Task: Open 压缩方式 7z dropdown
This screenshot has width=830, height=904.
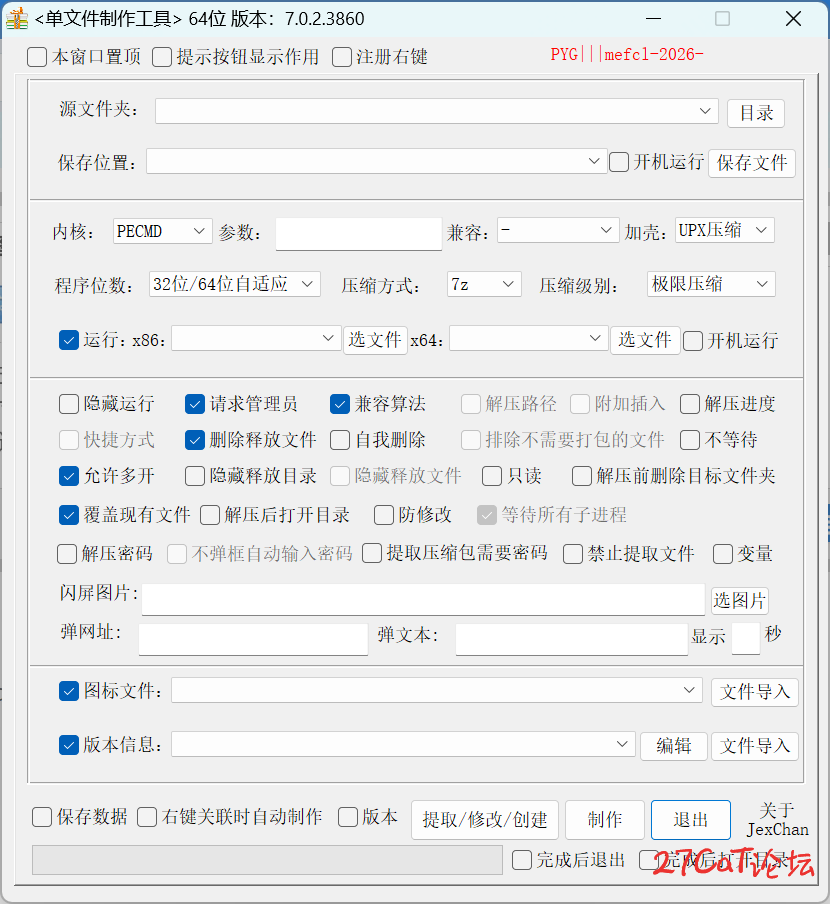Action: (x=484, y=284)
